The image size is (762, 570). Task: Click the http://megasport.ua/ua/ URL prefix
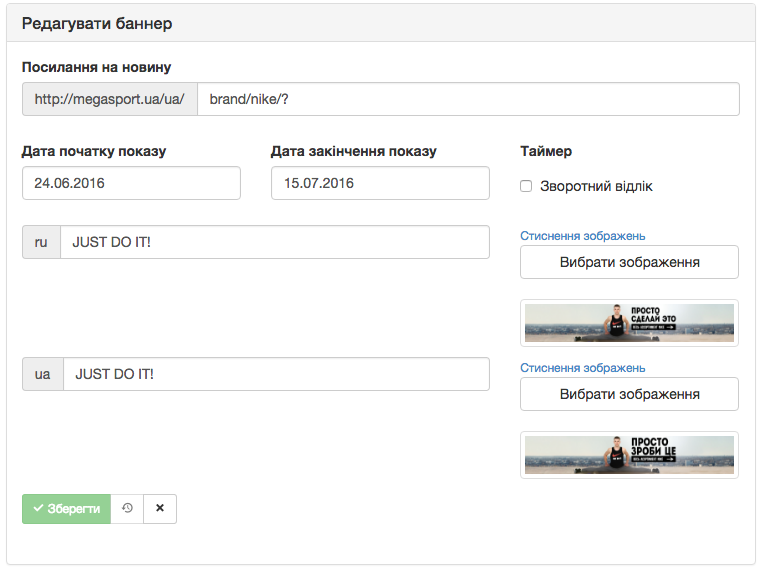click(110, 99)
